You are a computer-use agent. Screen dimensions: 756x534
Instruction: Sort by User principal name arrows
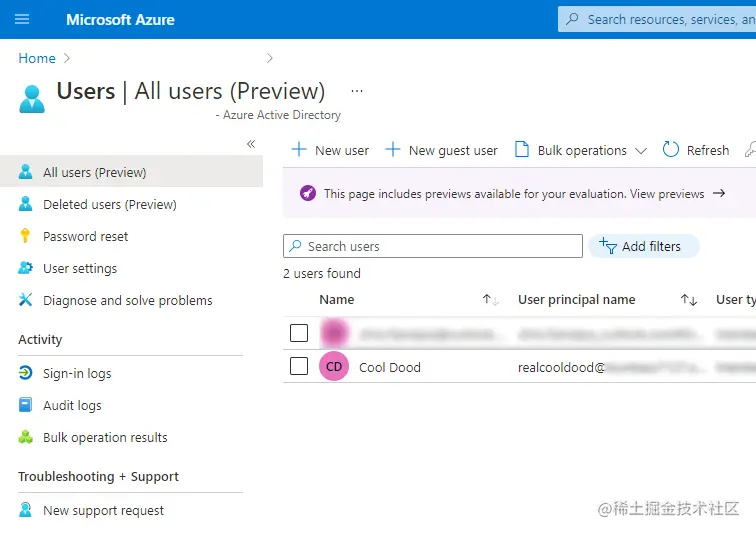688,300
